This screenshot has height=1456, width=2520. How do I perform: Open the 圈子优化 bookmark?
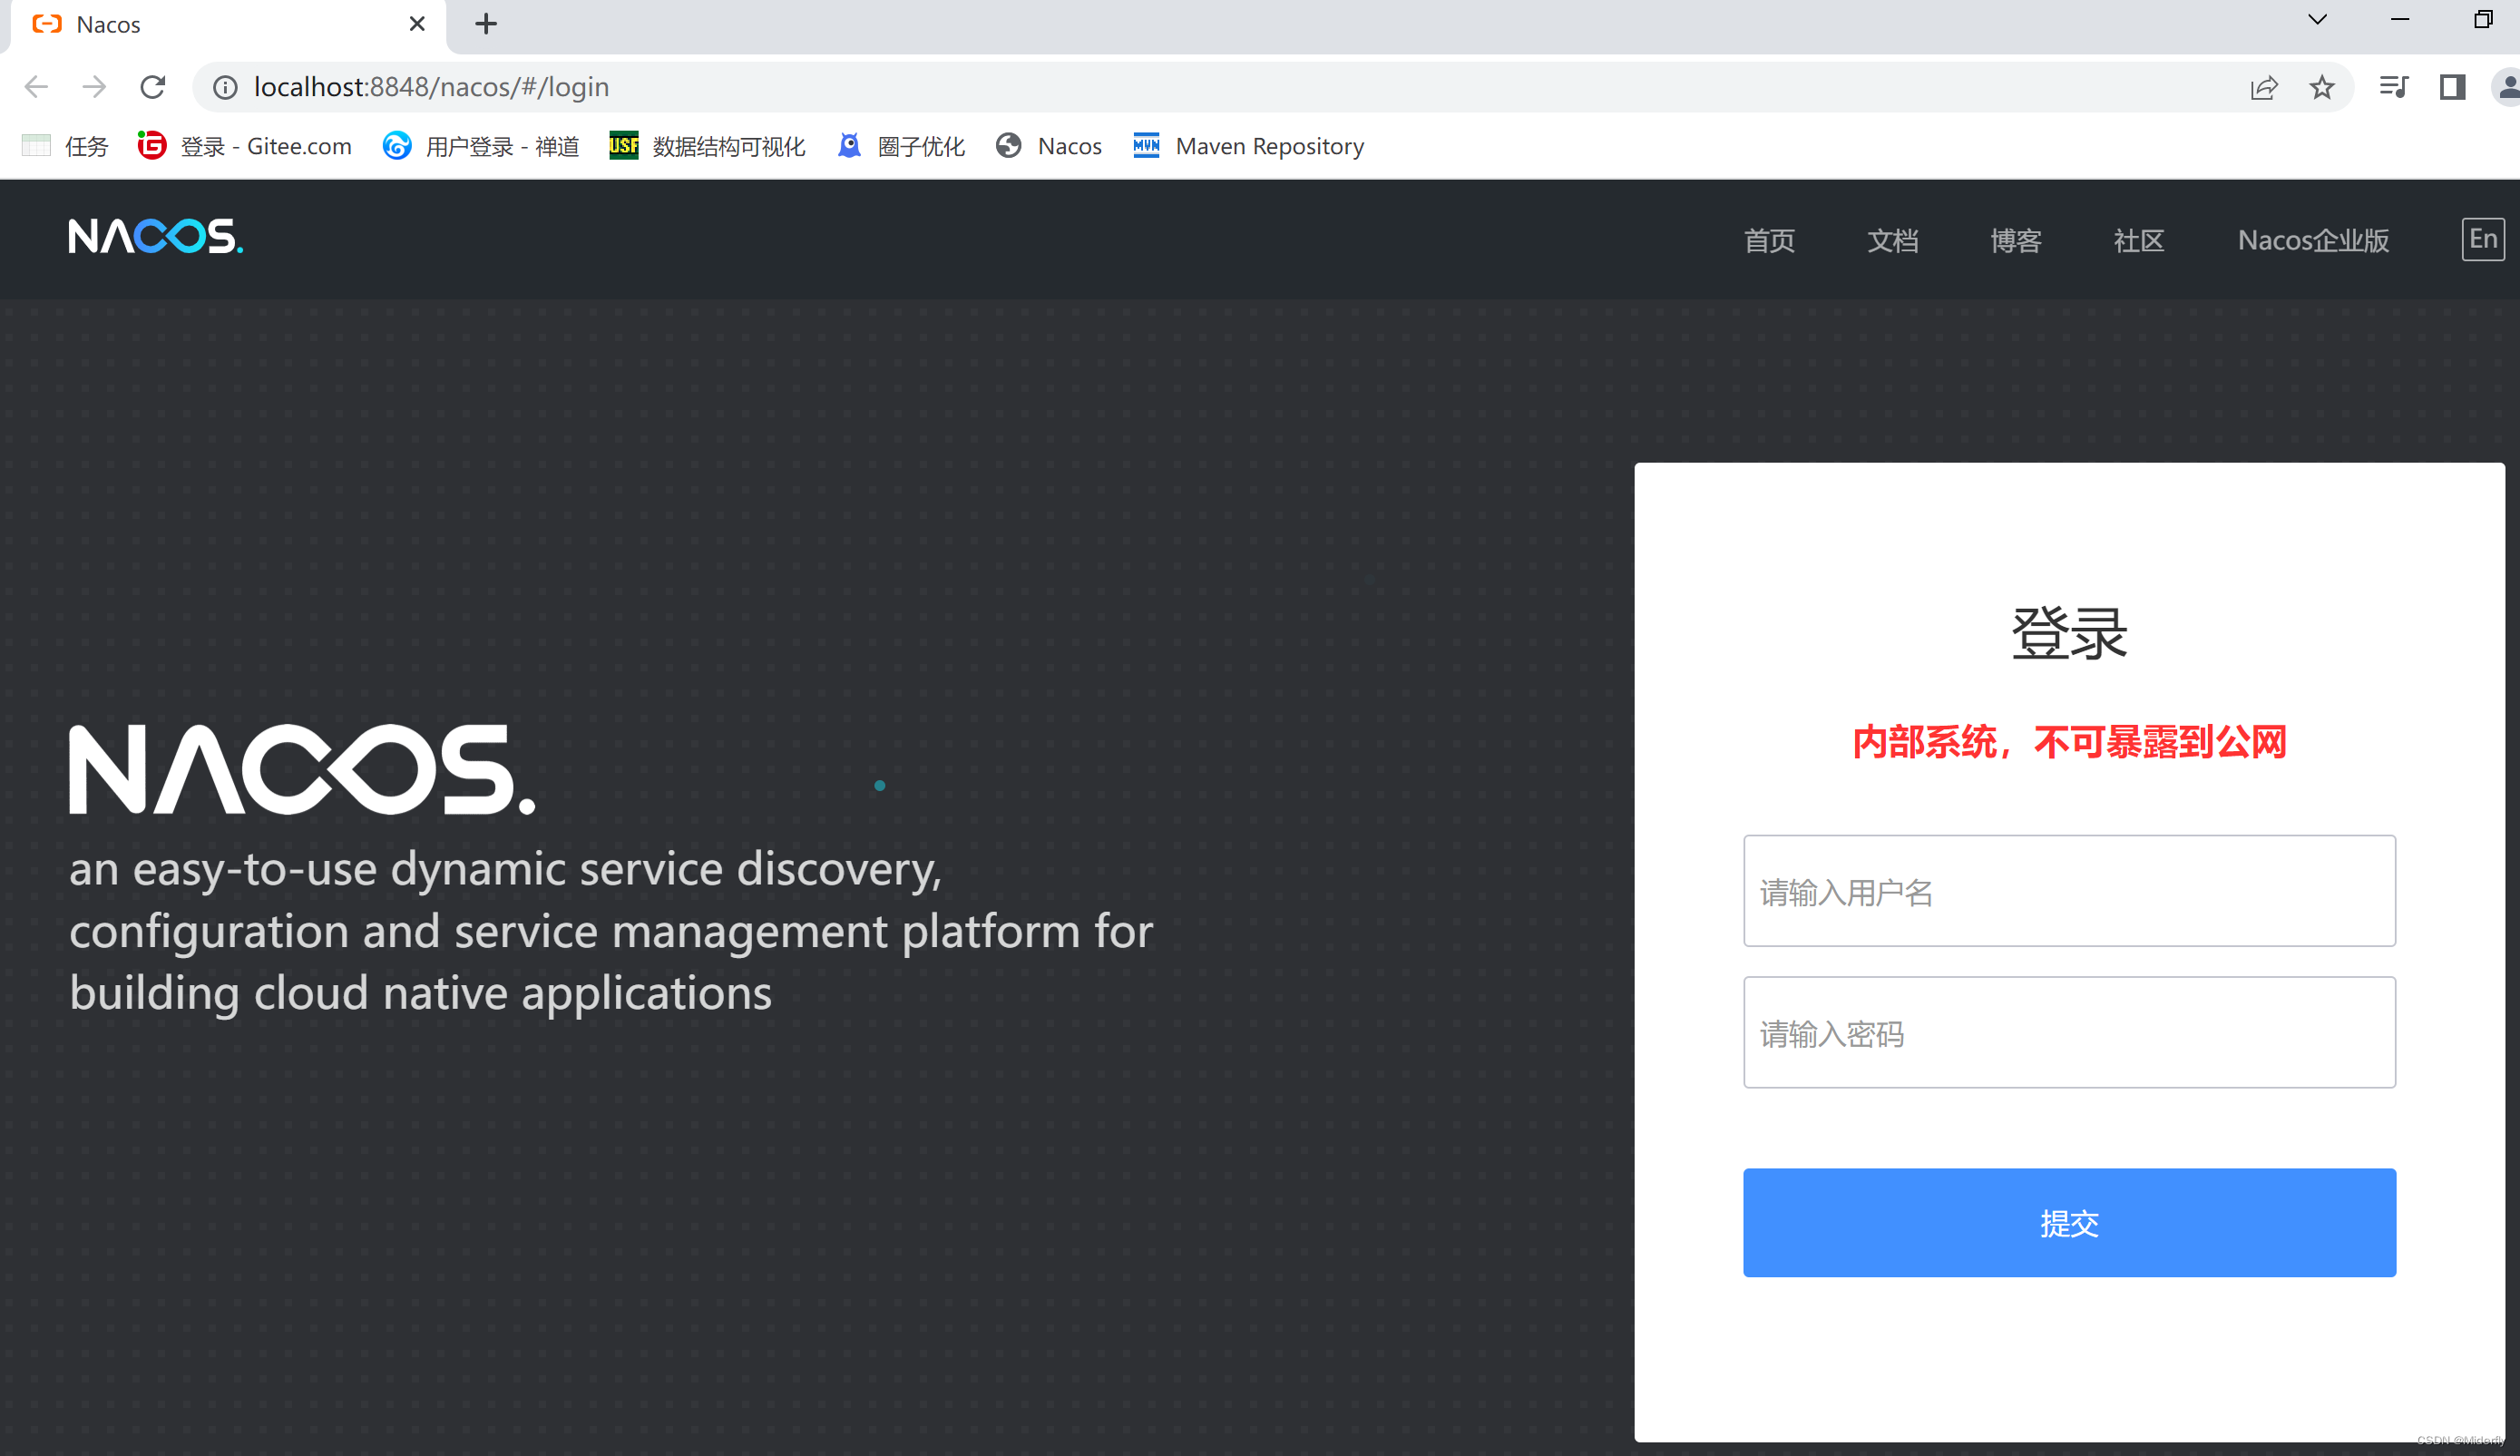(x=901, y=146)
